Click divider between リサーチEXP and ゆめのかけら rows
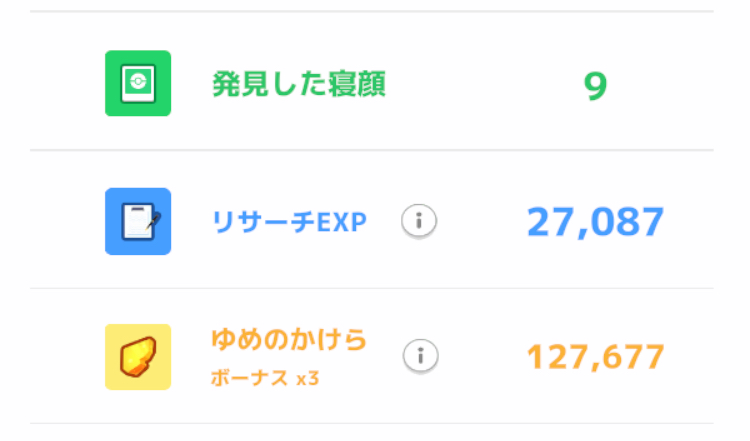The height and width of the screenshot is (441, 750). coord(372,288)
